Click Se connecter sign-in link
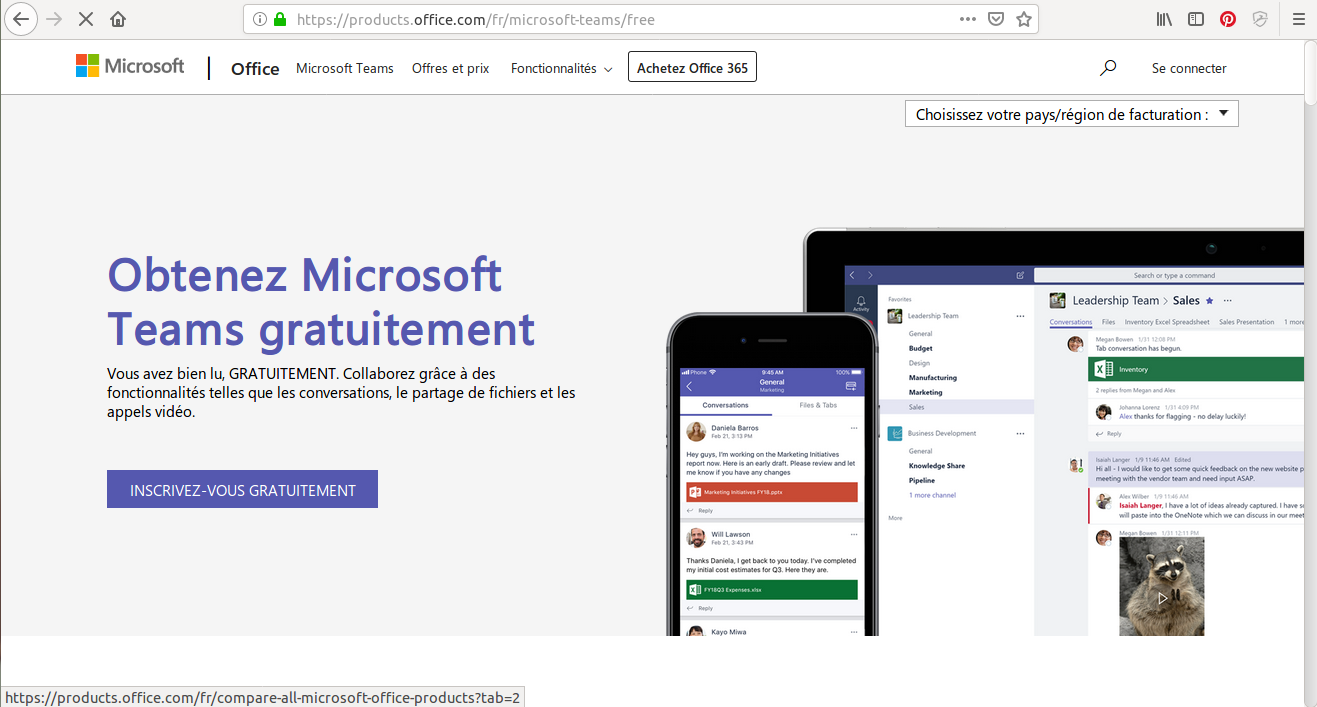1317x707 pixels. 1189,68
